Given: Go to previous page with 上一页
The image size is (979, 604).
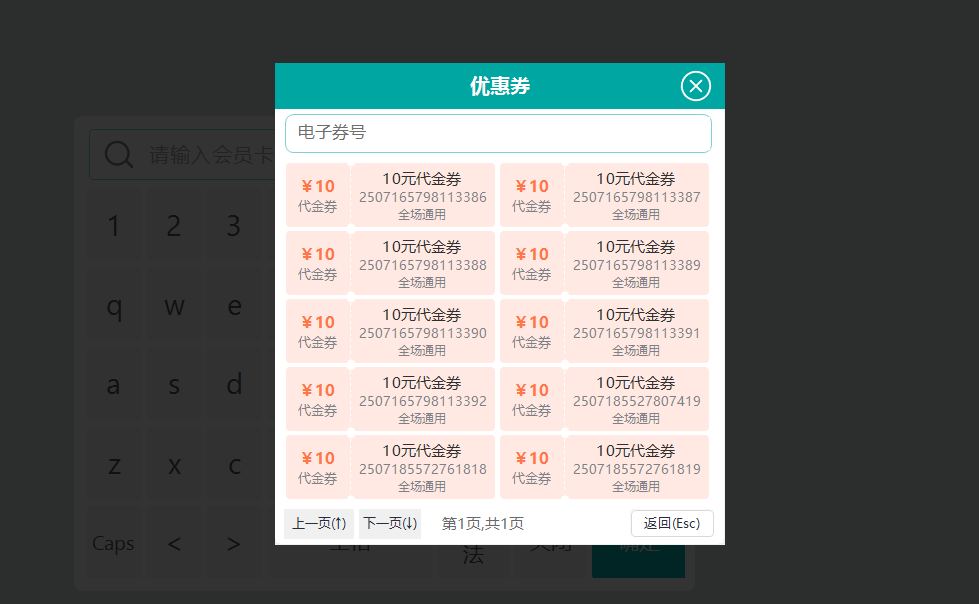Looking at the screenshot, I should pos(319,524).
